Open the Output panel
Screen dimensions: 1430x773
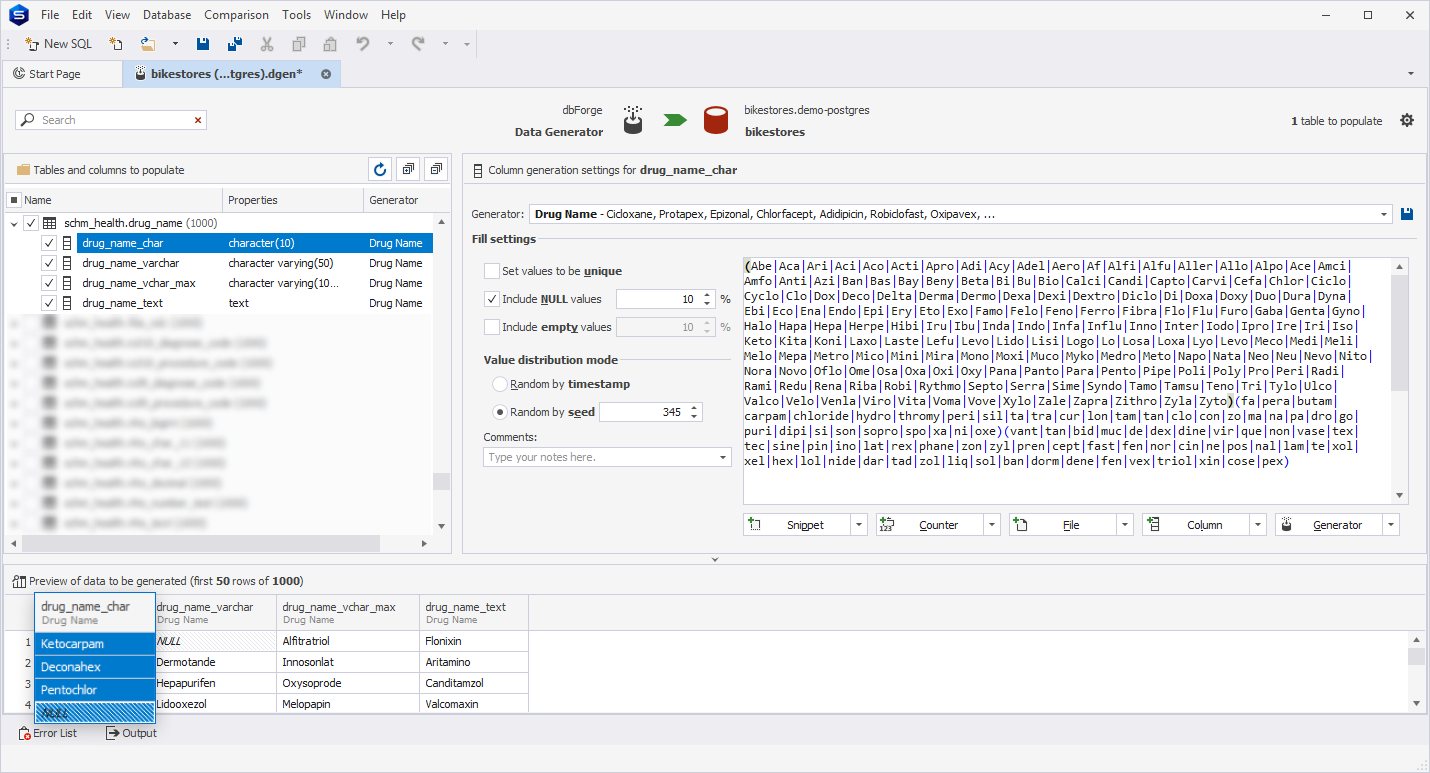(x=132, y=733)
